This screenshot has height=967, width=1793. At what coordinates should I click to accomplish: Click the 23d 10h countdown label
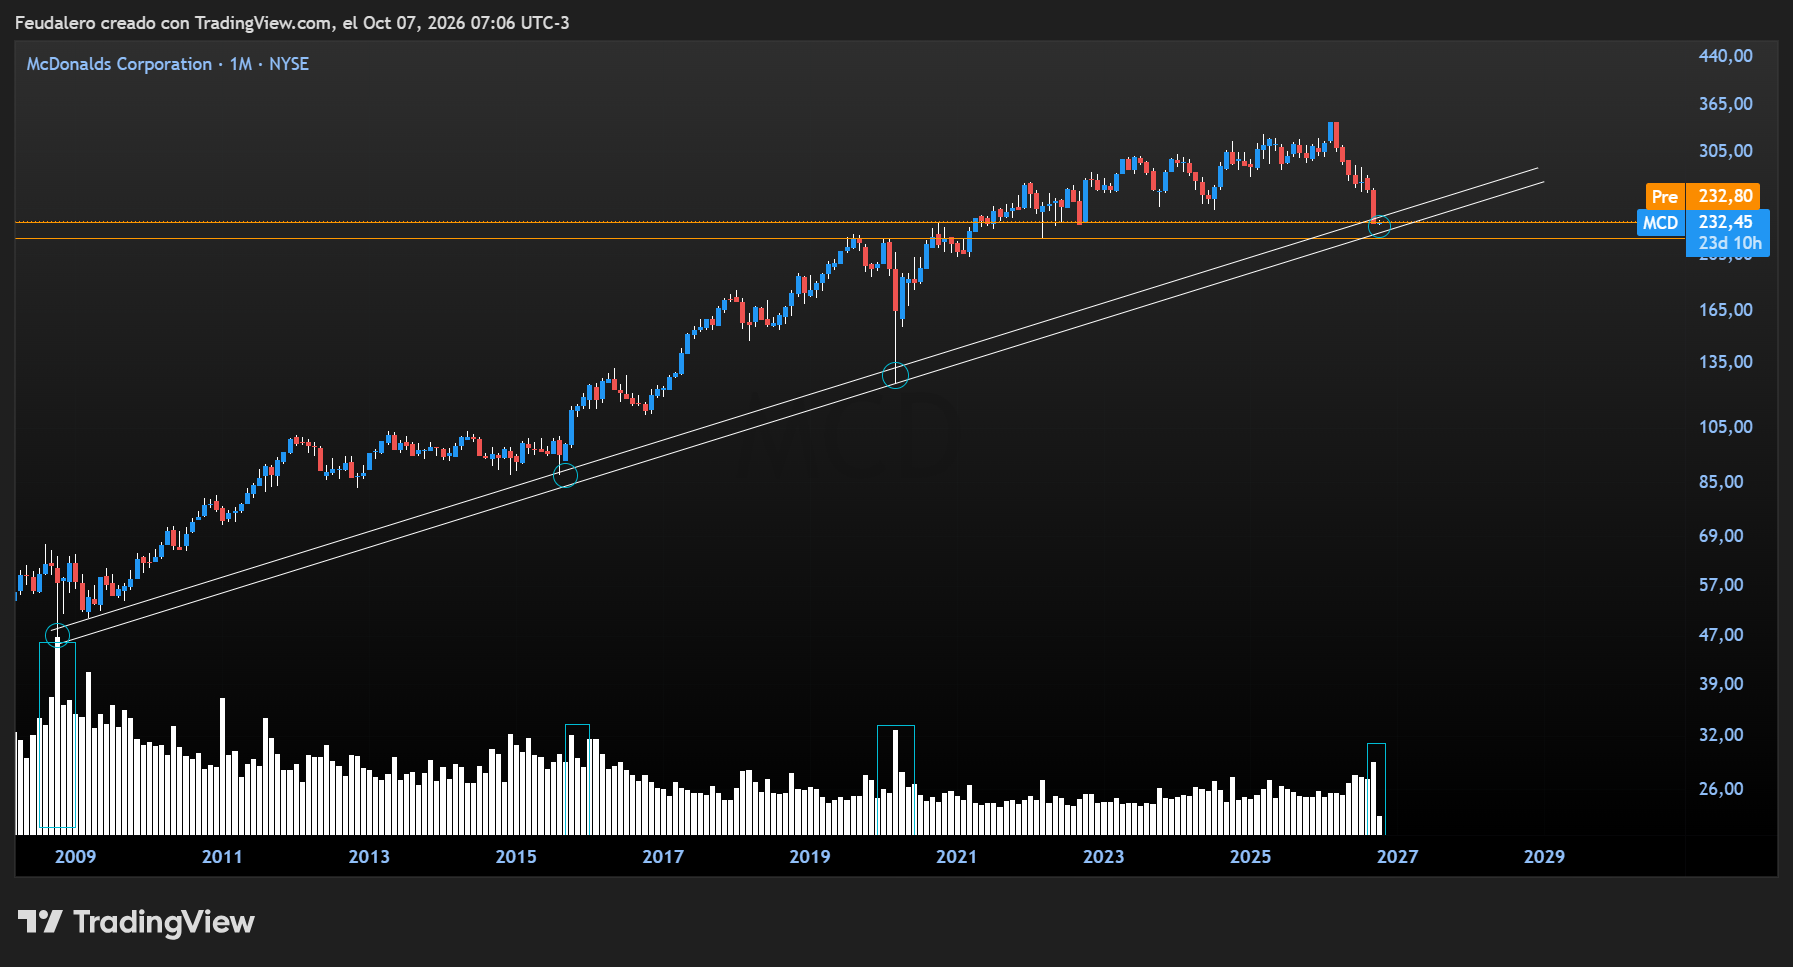(1730, 243)
